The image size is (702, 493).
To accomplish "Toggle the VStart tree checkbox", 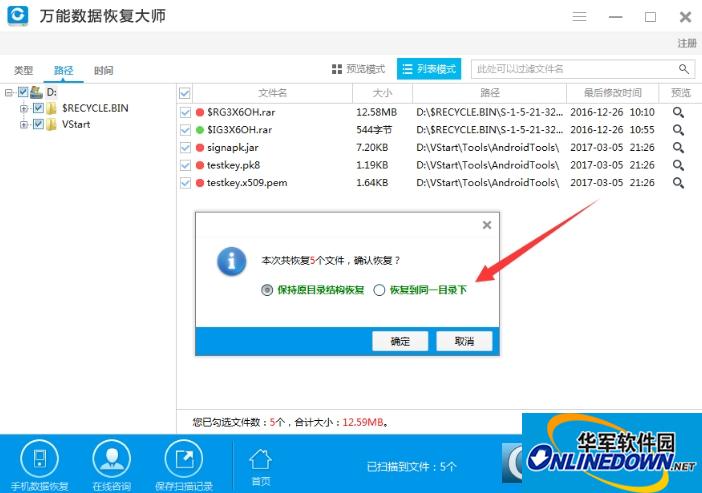I will (39, 124).
